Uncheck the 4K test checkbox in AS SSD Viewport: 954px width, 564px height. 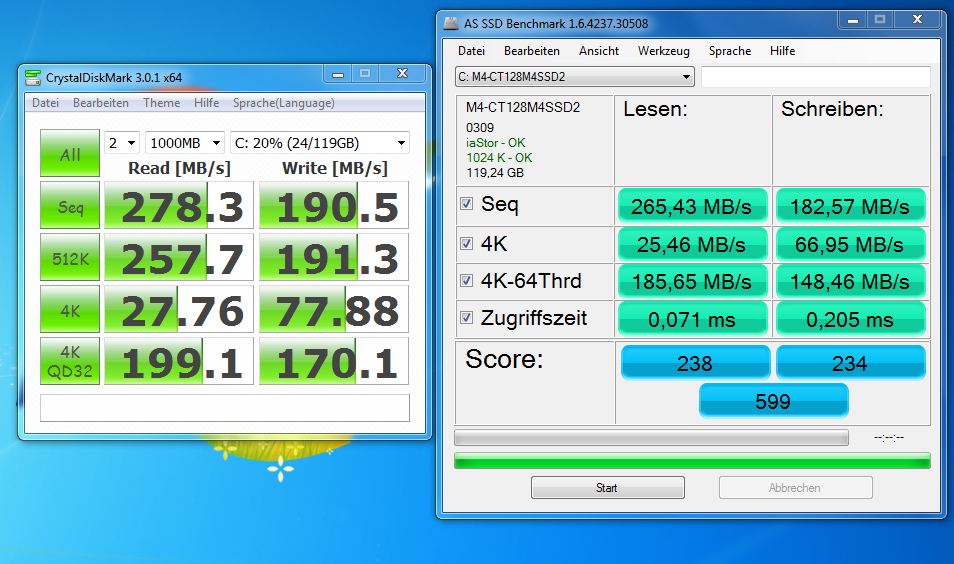pyautogui.click(x=467, y=243)
